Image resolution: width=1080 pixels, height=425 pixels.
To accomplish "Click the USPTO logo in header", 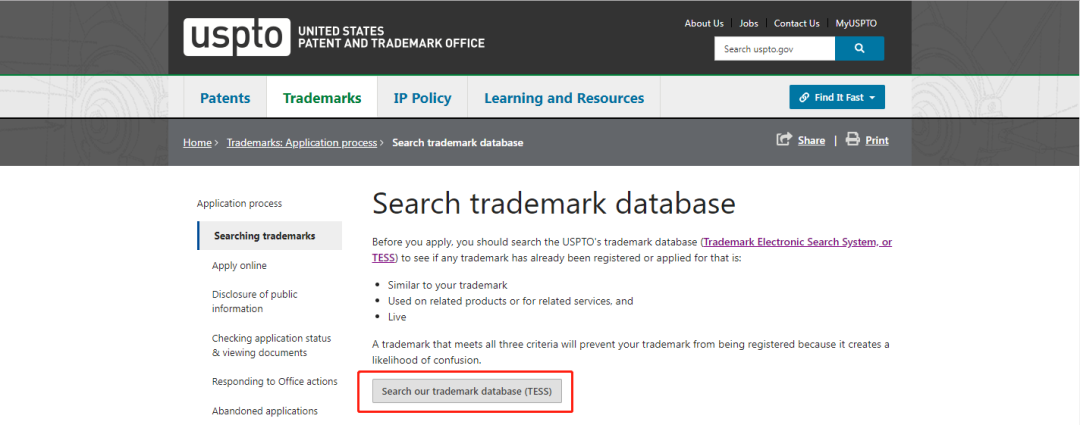I will [x=236, y=37].
